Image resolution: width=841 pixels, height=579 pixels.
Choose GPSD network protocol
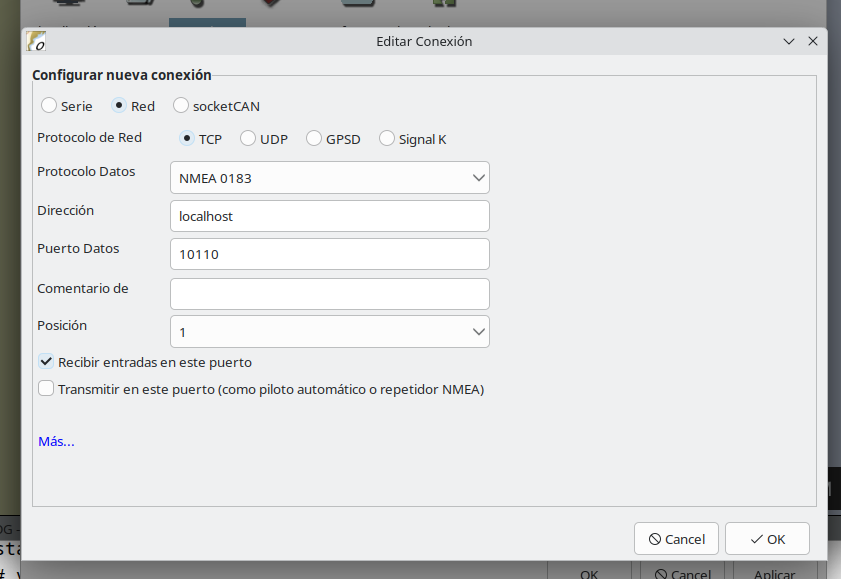tap(314, 139)
